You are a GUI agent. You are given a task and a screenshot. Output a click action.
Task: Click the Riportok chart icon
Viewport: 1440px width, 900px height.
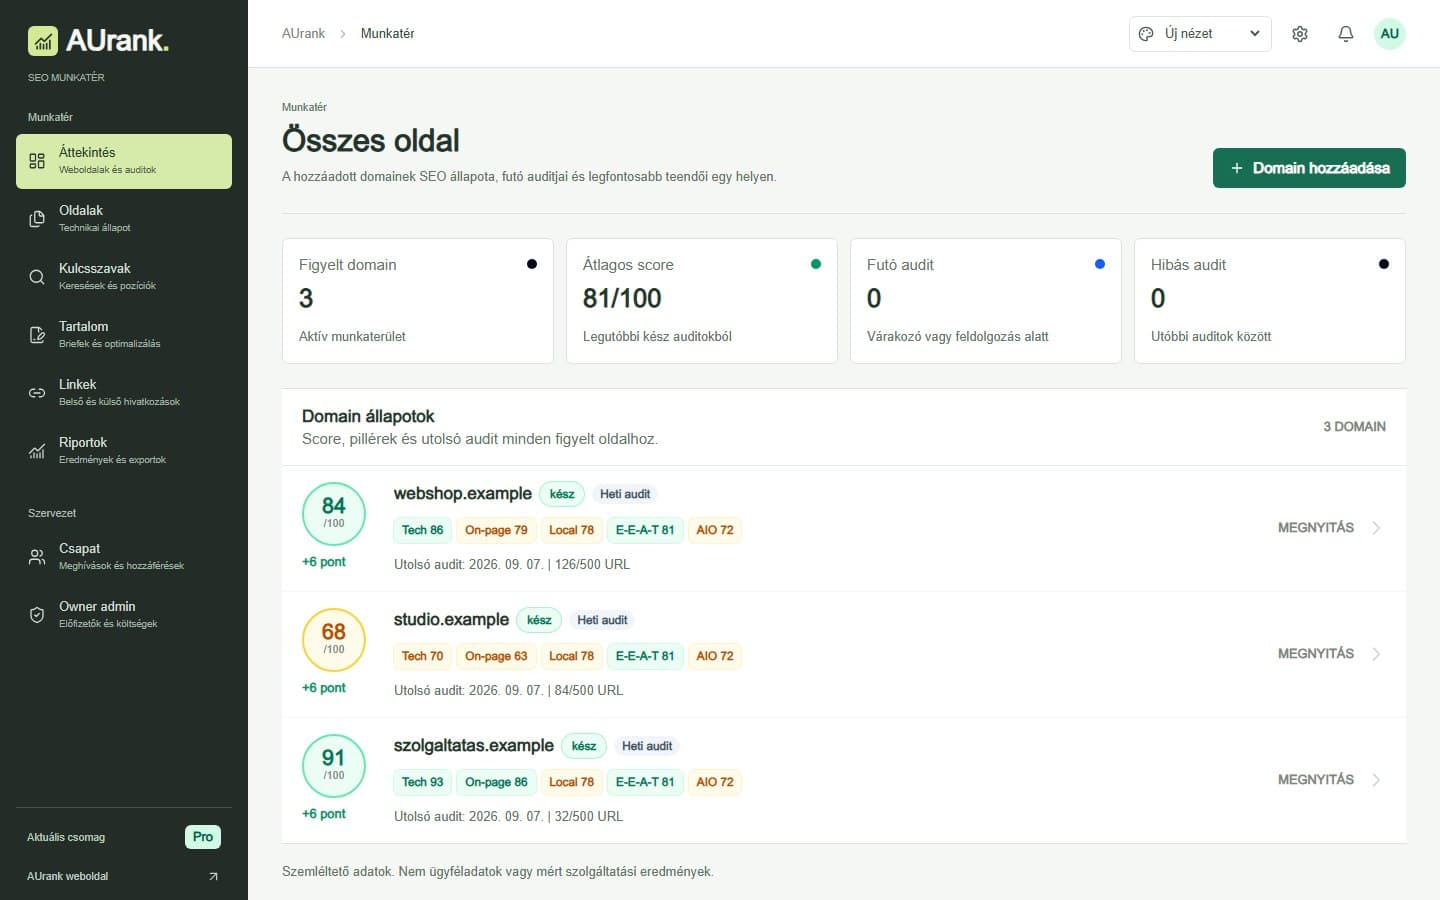click(x=37, y=451)
